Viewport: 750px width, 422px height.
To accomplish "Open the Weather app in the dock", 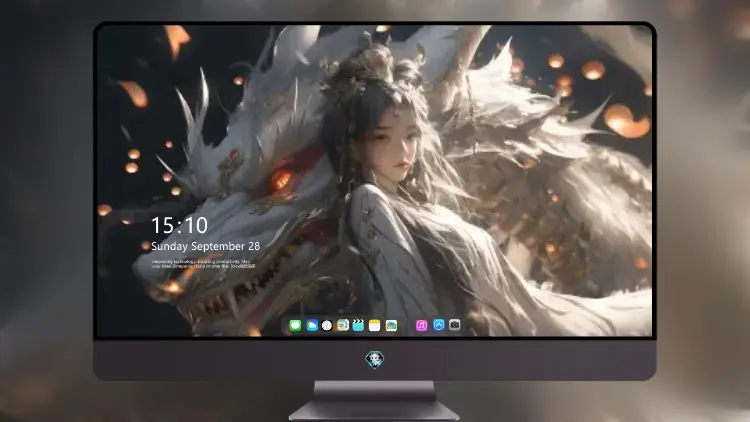I will (311, 325).
